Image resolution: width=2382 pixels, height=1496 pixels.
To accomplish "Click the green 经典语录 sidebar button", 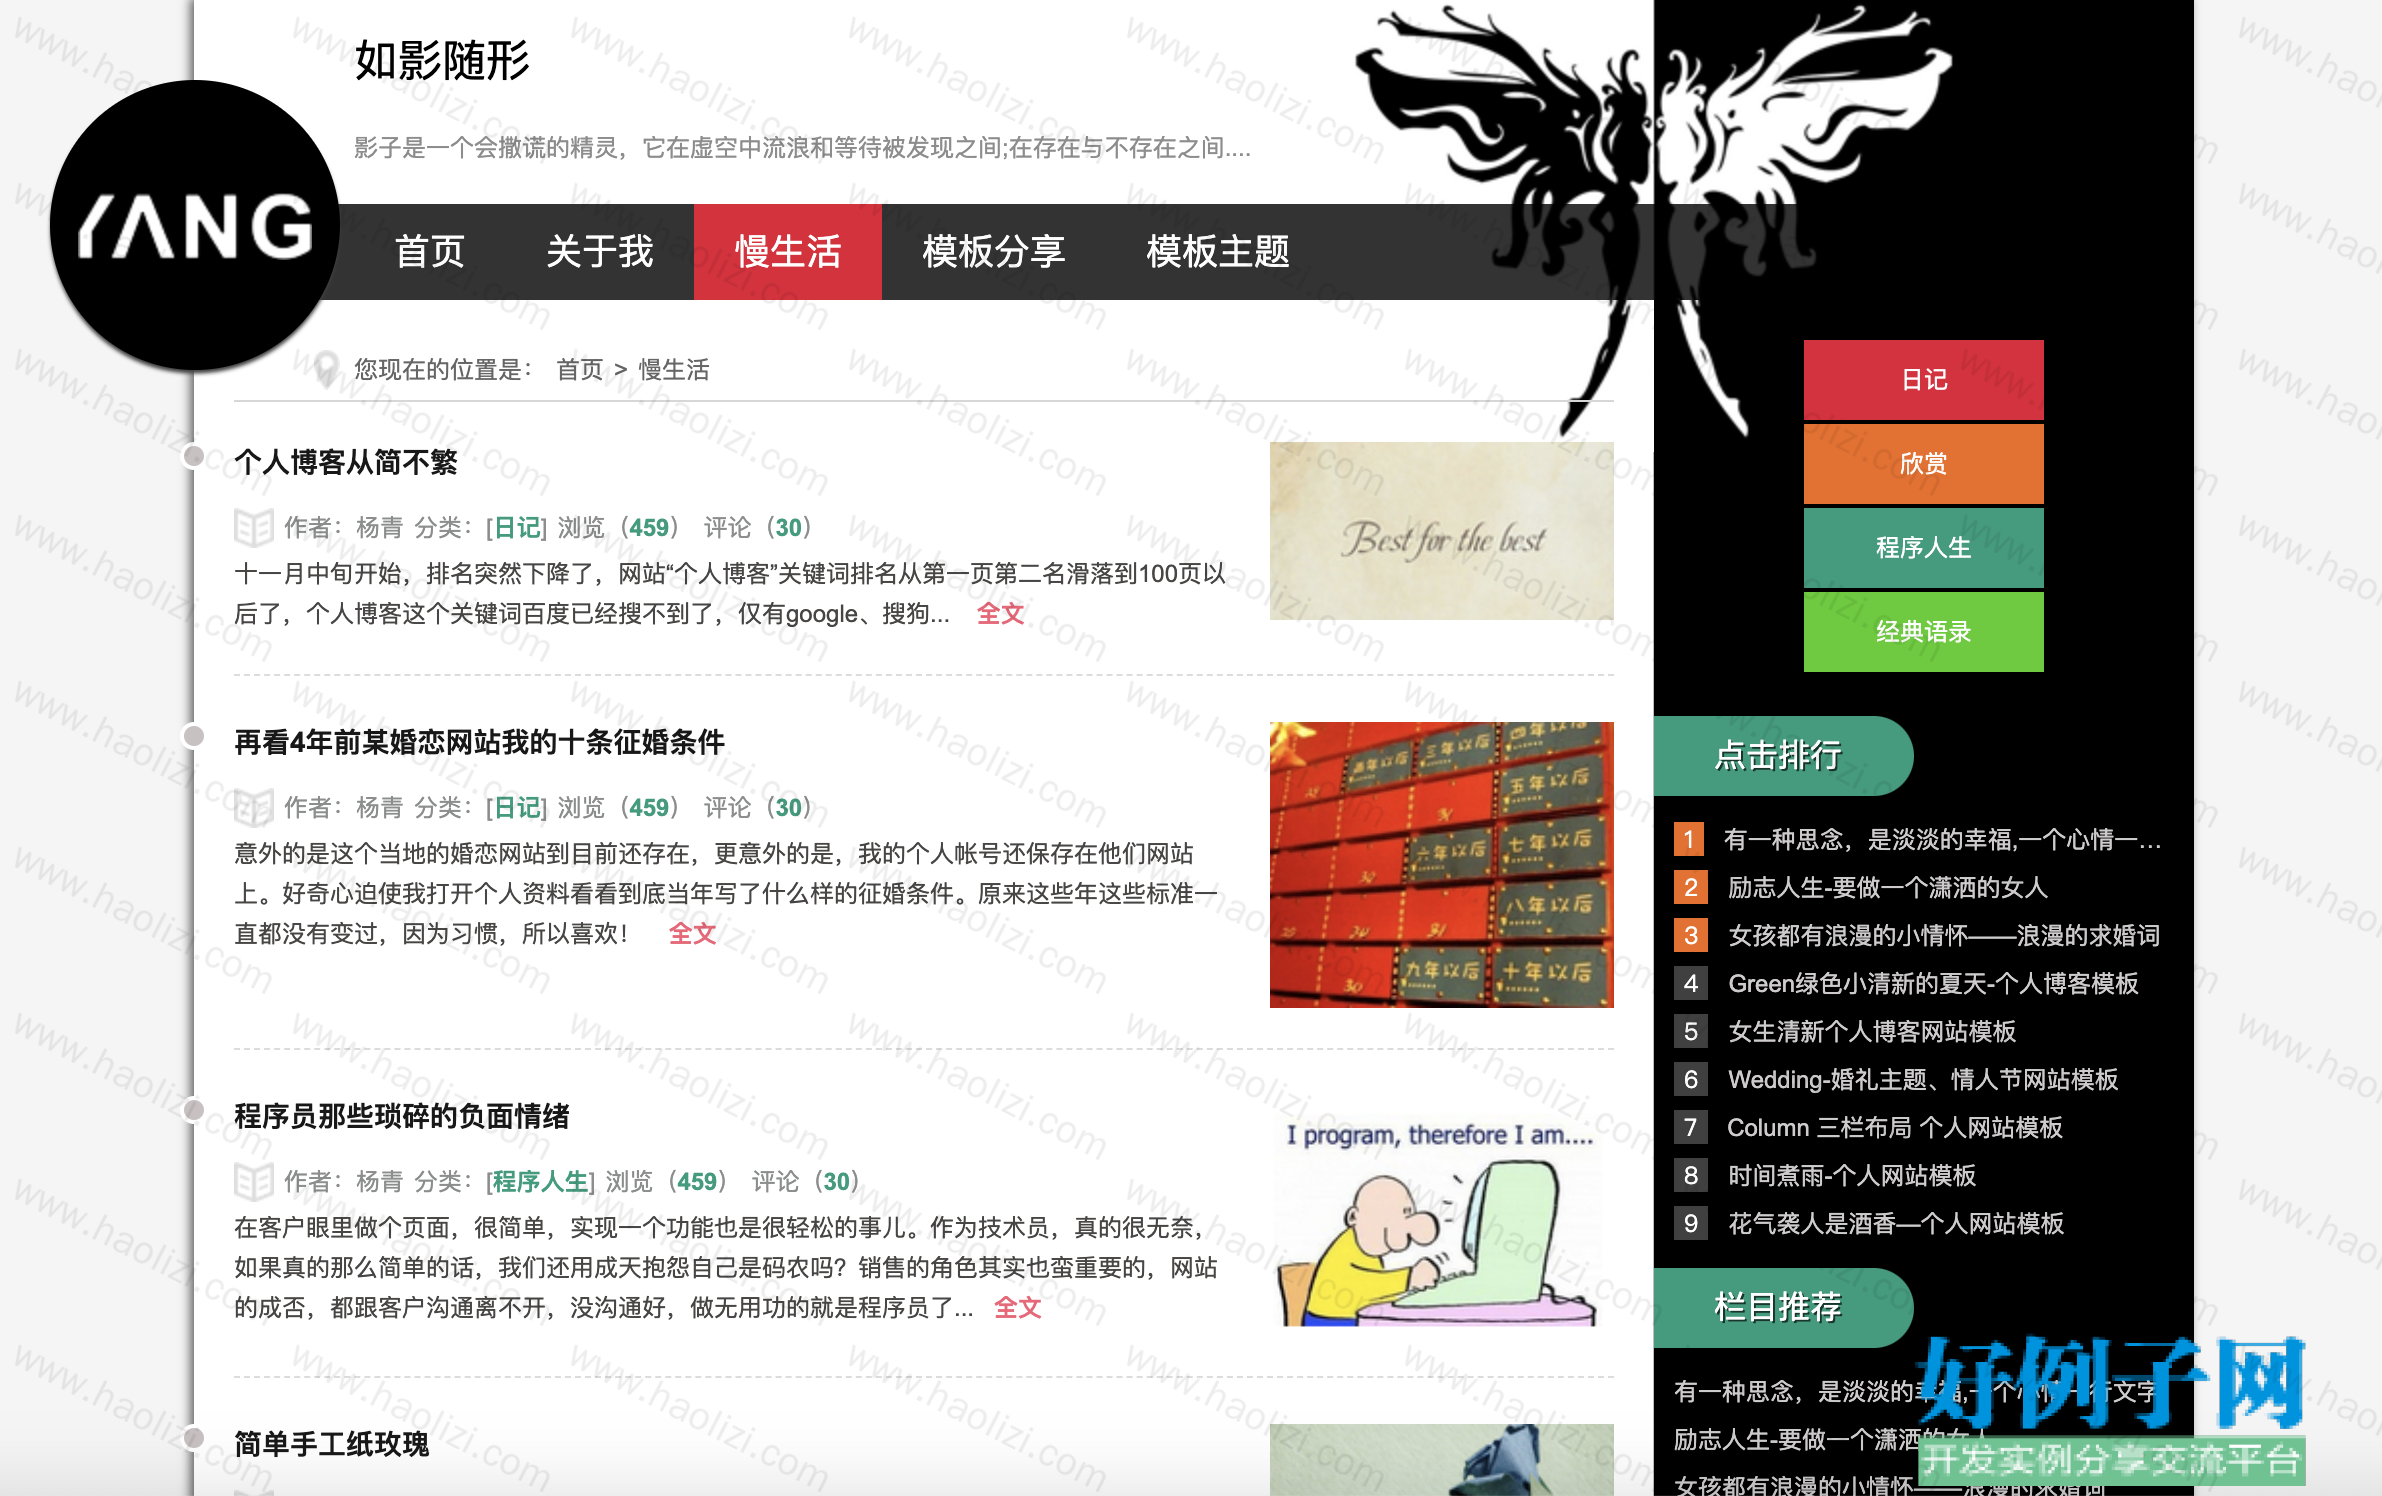I will click(1924, 632).
